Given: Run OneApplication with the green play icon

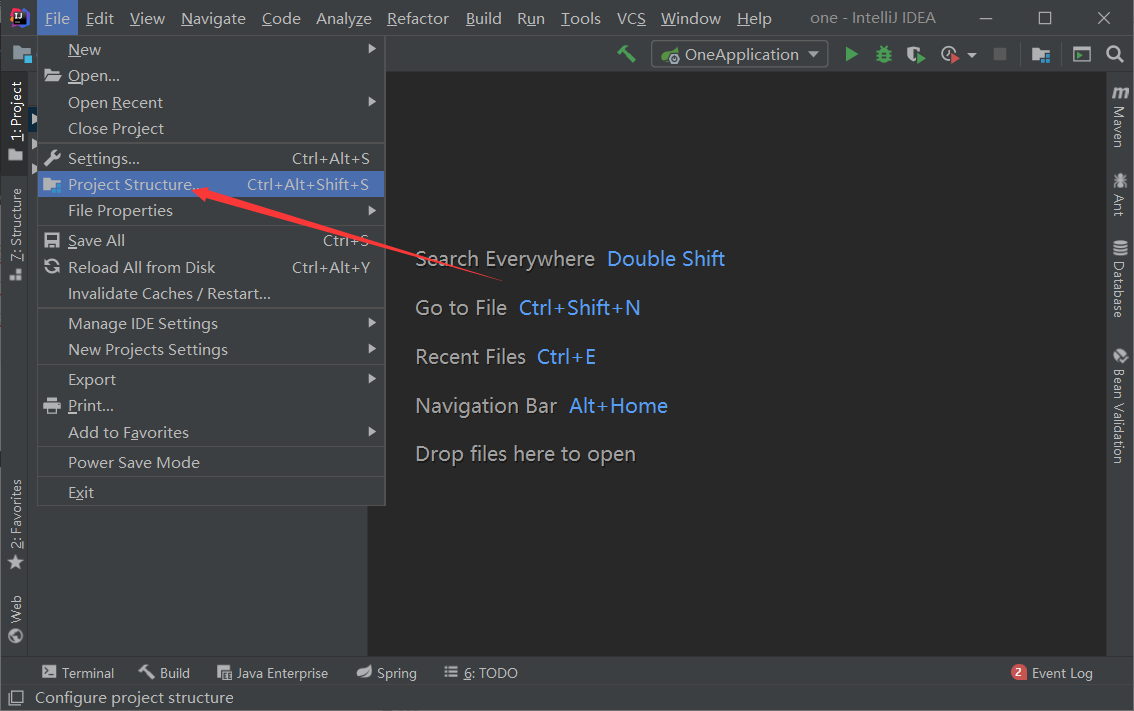Looking at the screenshot, I should pos(851,54).
